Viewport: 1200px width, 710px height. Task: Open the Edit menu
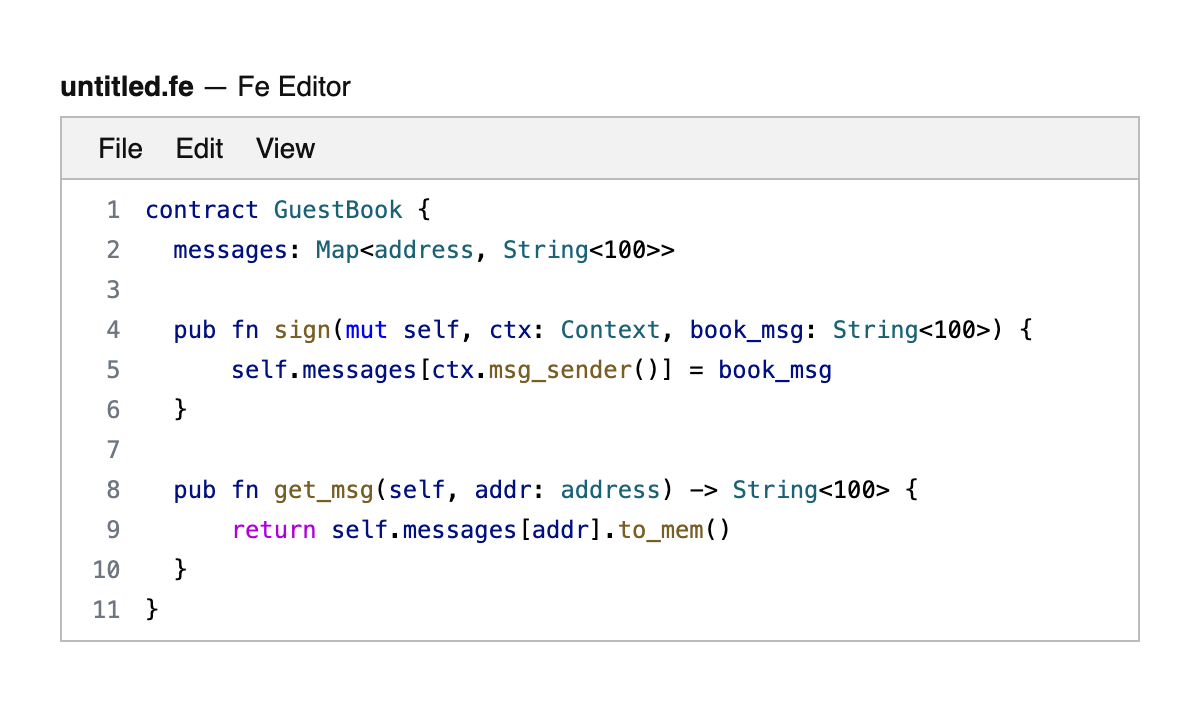199,149
